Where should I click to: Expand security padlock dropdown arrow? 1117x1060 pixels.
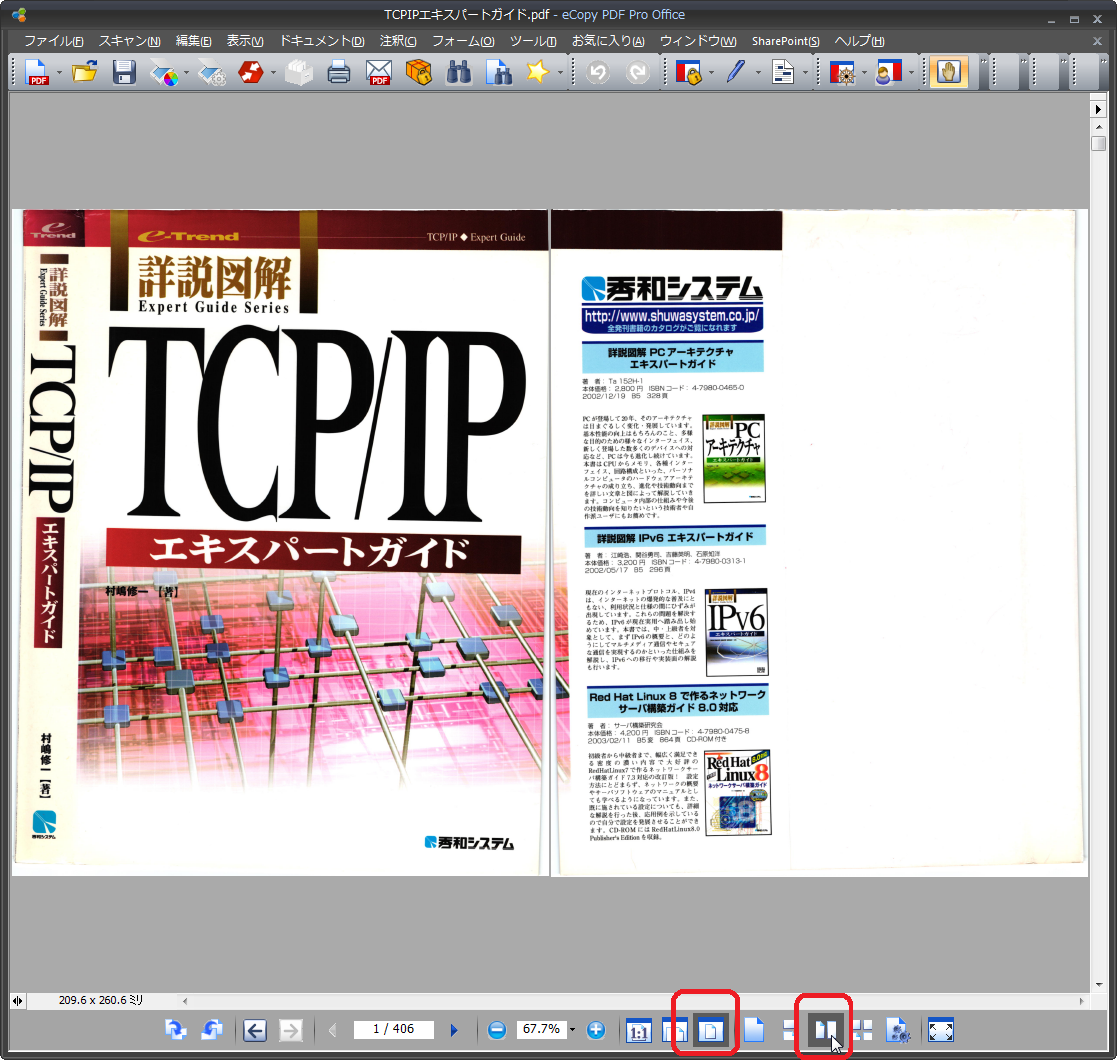pyautogui.click(x=711, y=73)
